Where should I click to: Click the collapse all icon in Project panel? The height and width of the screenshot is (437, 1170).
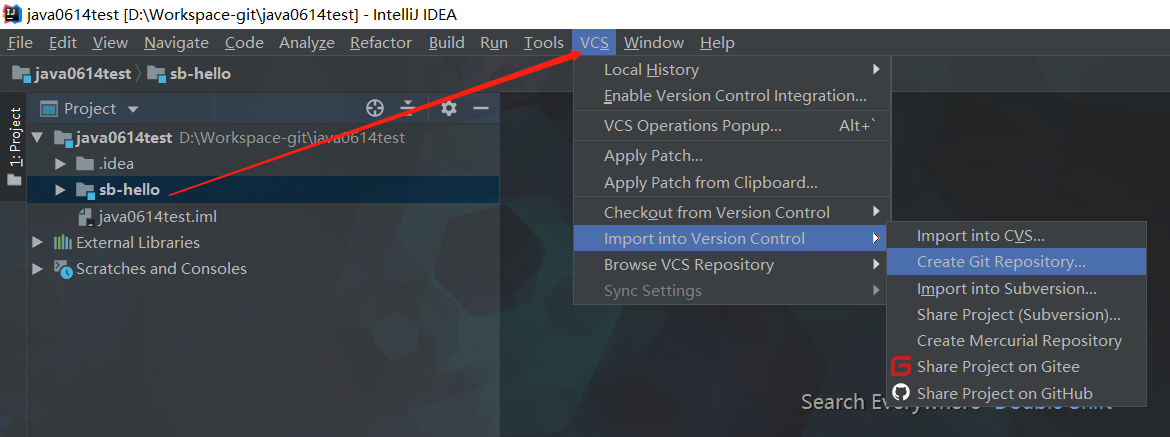(407, 108)
